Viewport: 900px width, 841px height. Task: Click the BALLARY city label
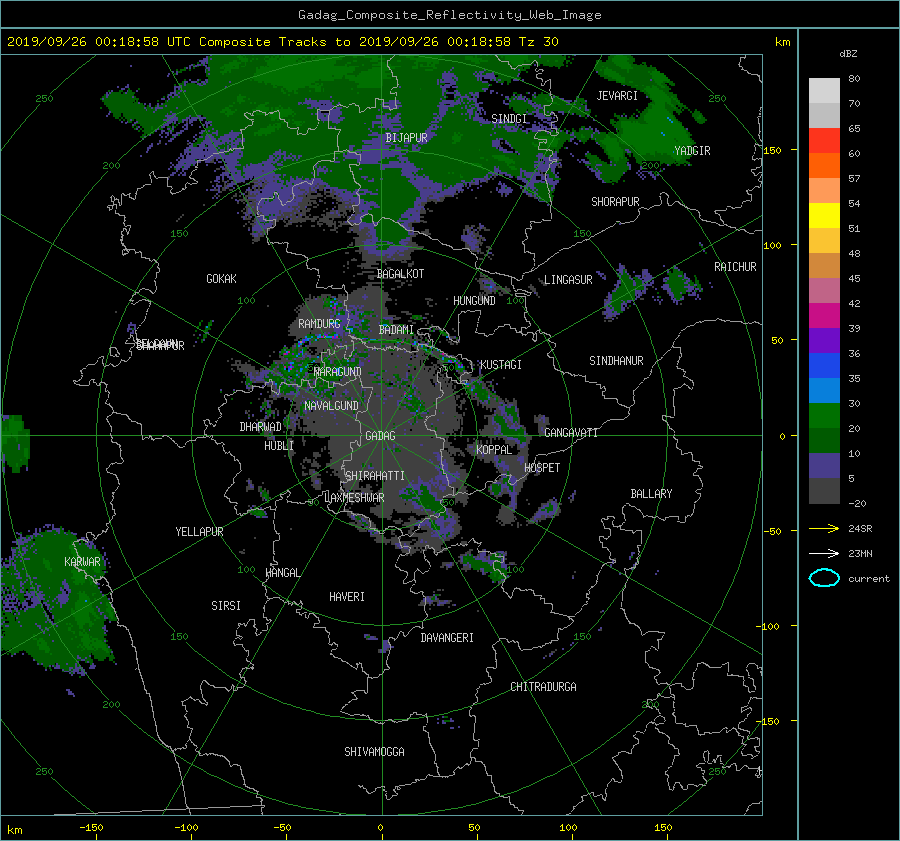pyautogui.click(x=651, y=494)
